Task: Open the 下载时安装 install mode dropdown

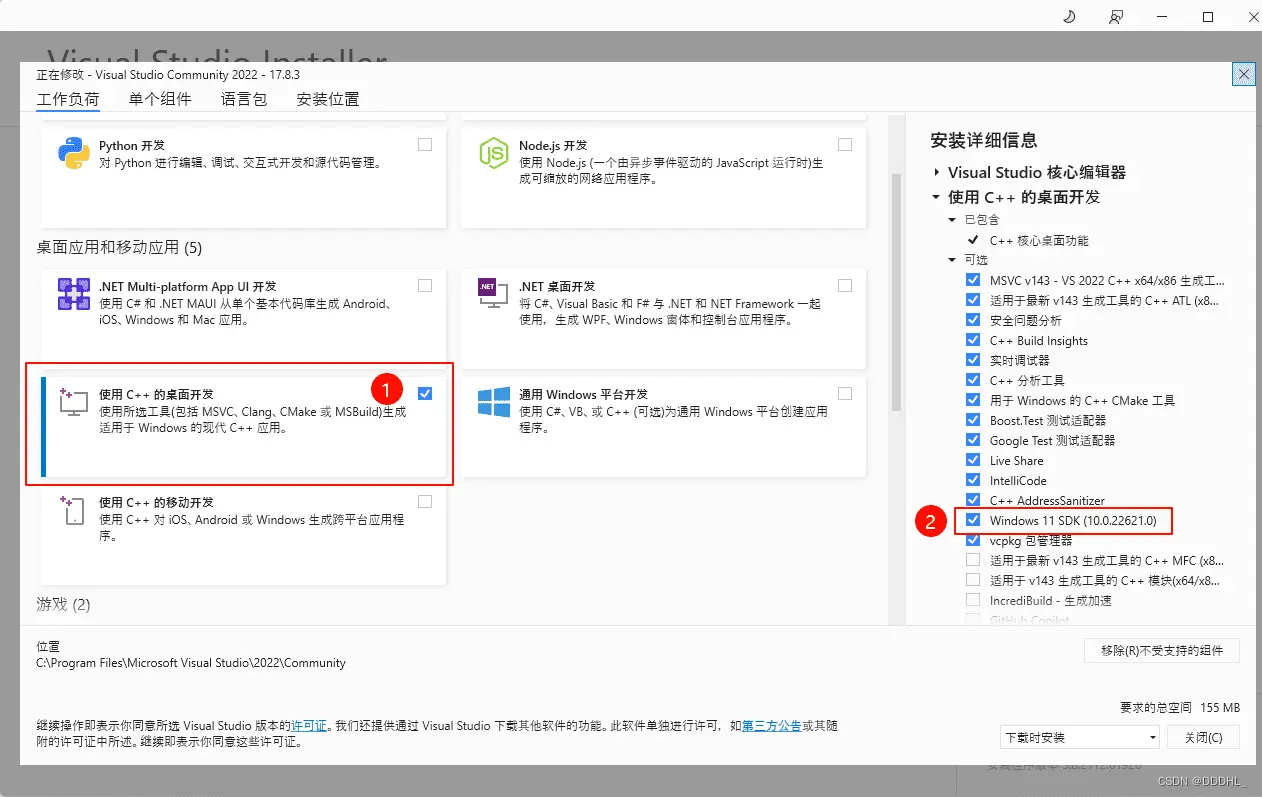Action: pyautogui.click(x=1079, y=737)
